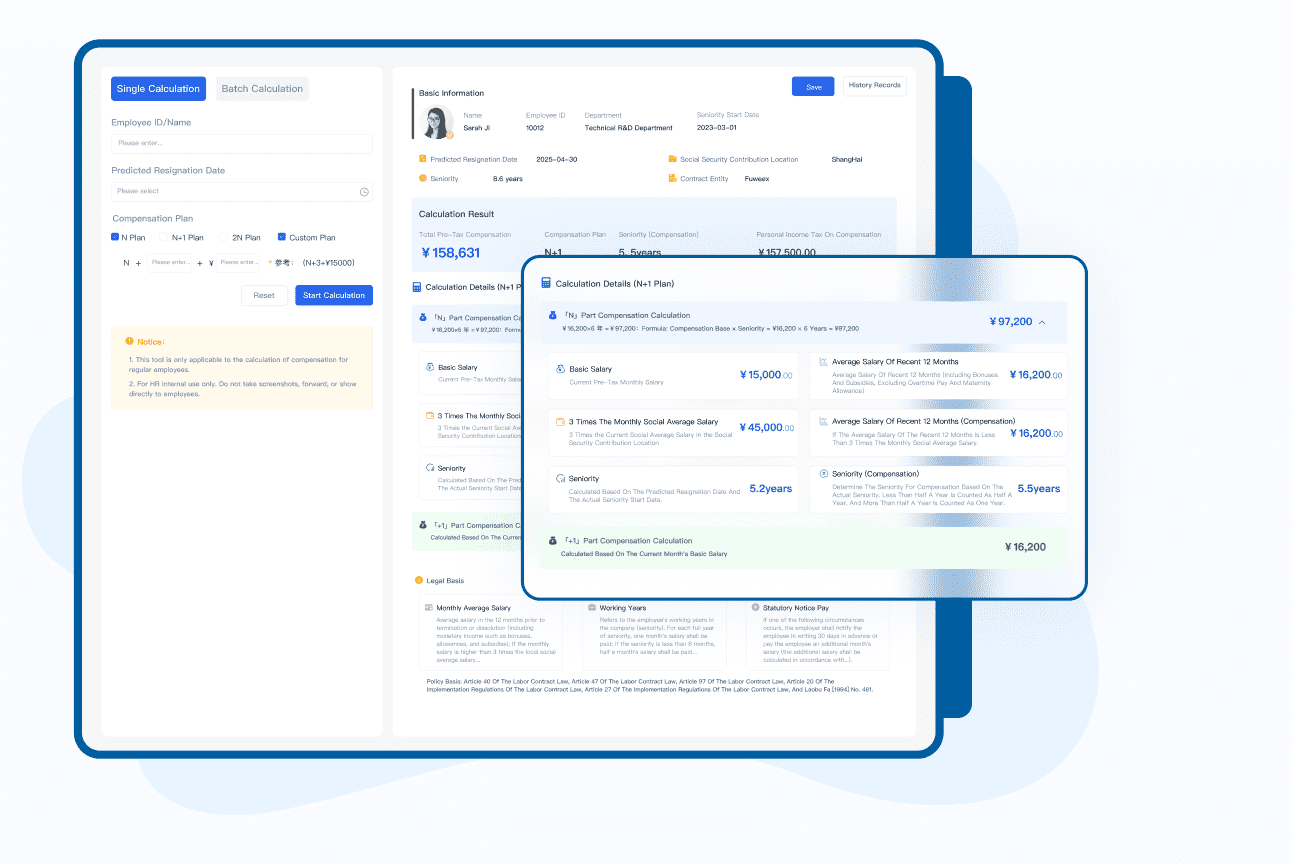Click the chart icon beside Average Salary Of Recent 12 Months

(x=823, y=362)
